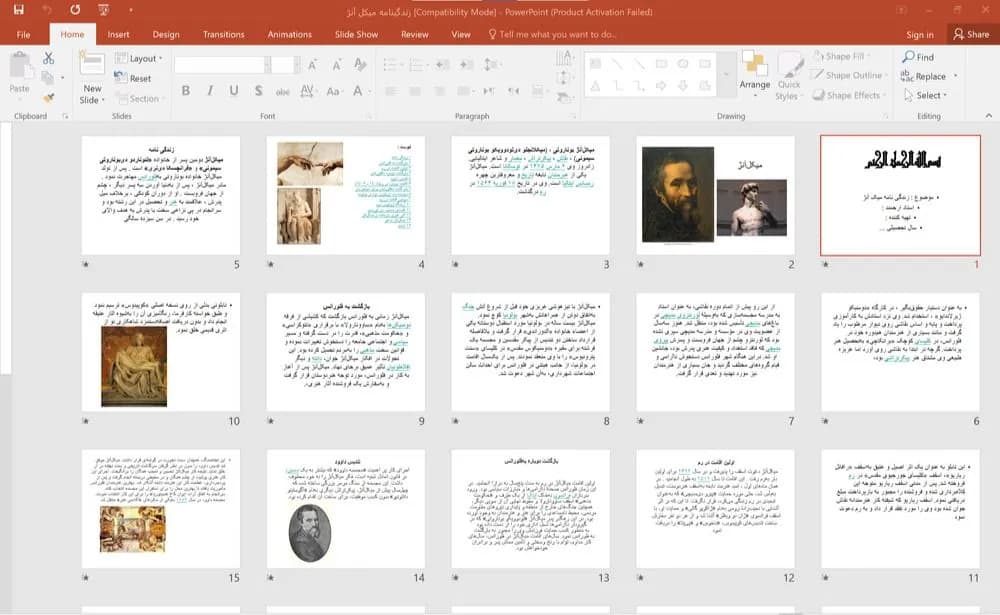Open Quick Styles gallery

pyautogui.click(x=789, y=77)
